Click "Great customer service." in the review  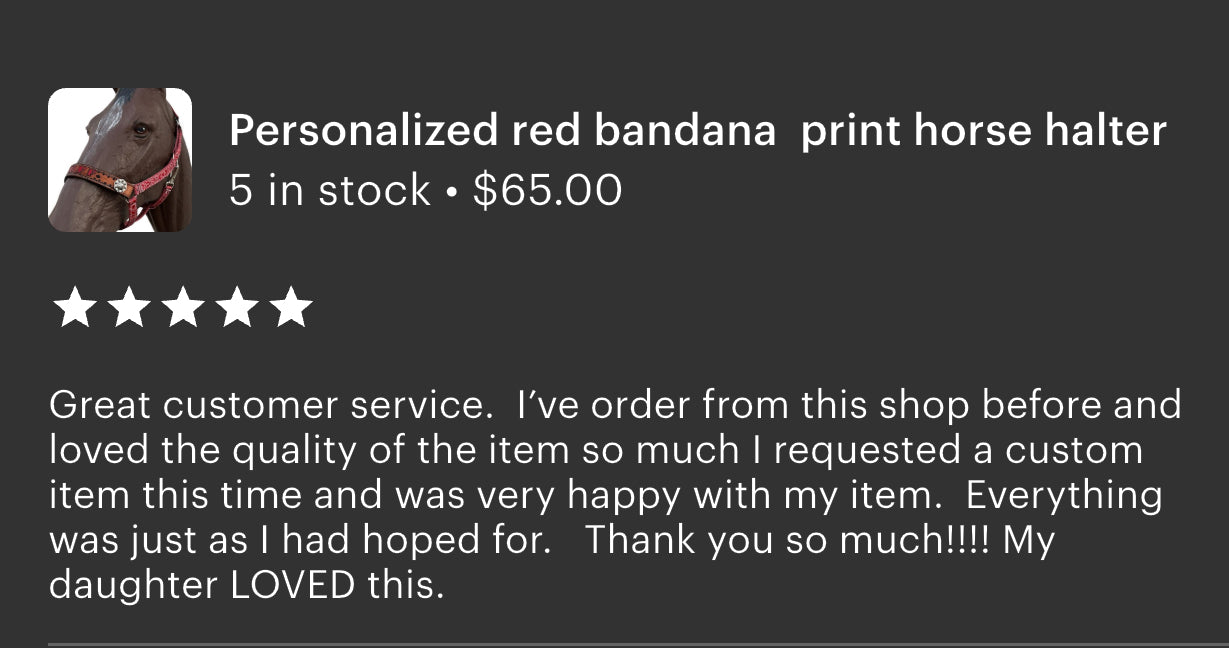coord(266,405)
